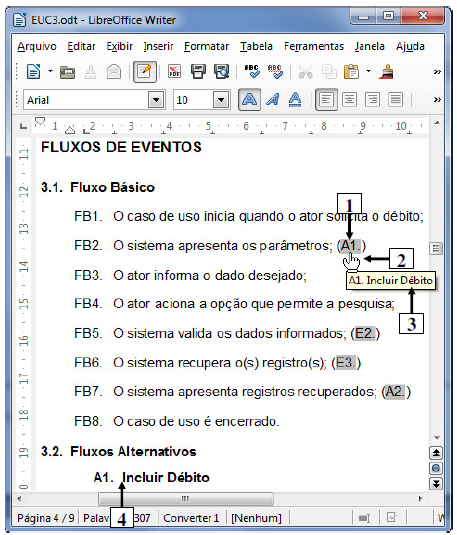The width and height of the screenshot is (457, 535).
Task: Open the Paste dropdown arrow
Action: (368, 71)
